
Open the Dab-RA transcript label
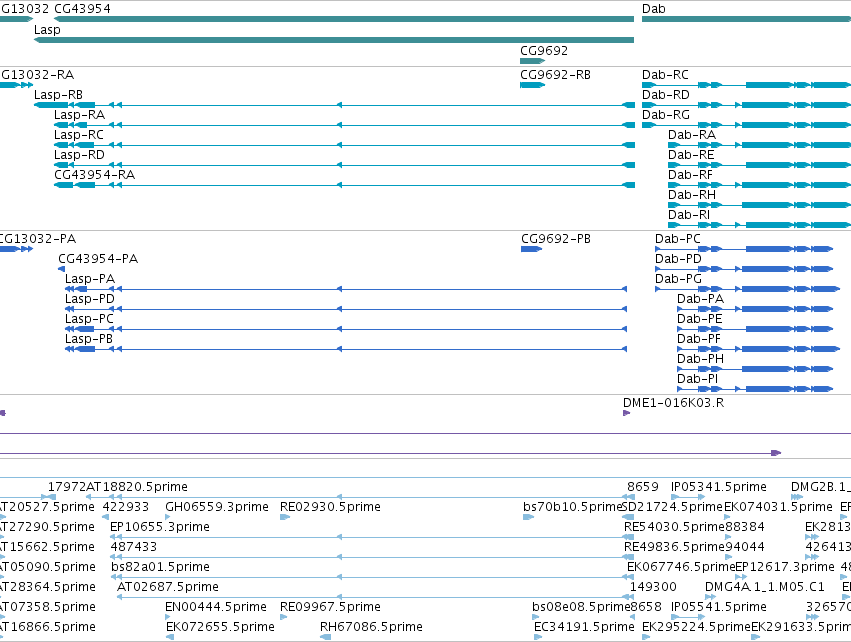coord(692,135)
